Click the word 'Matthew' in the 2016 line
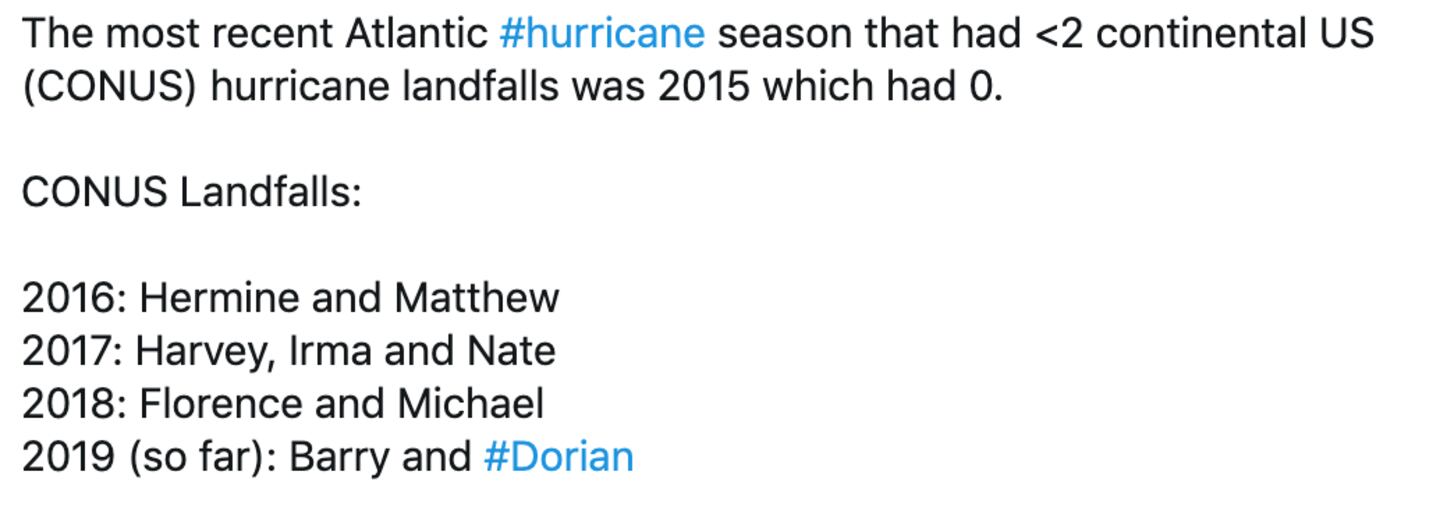Screen dimensions: 1440x507 tap(477, 298)
